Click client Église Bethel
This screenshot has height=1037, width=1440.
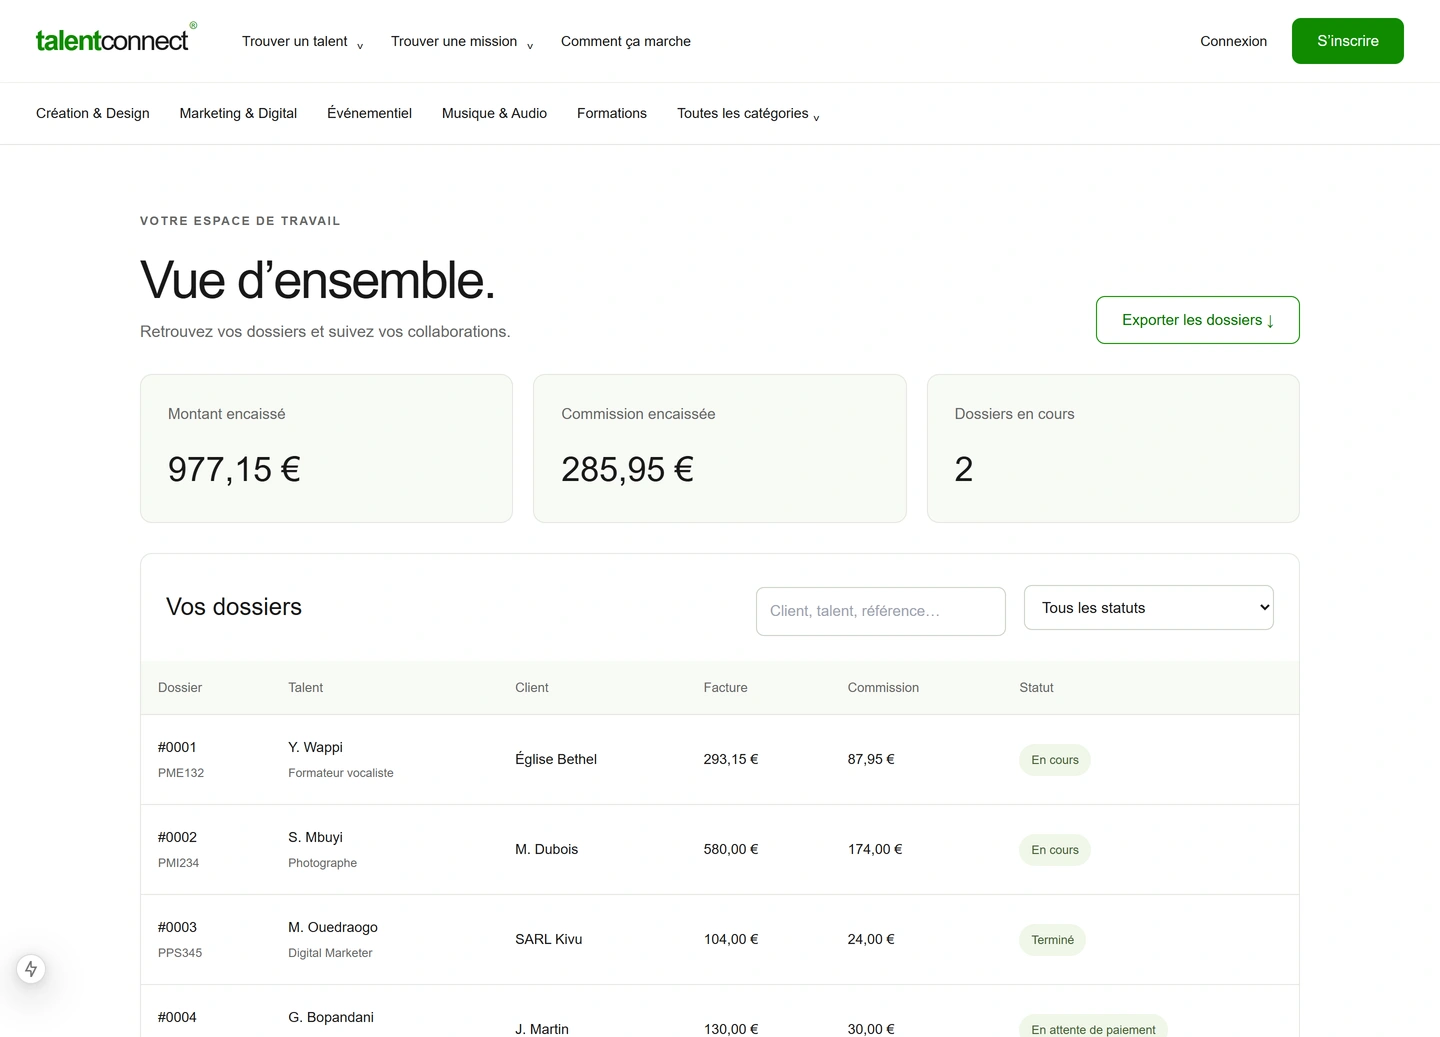(x=556, y=759)
